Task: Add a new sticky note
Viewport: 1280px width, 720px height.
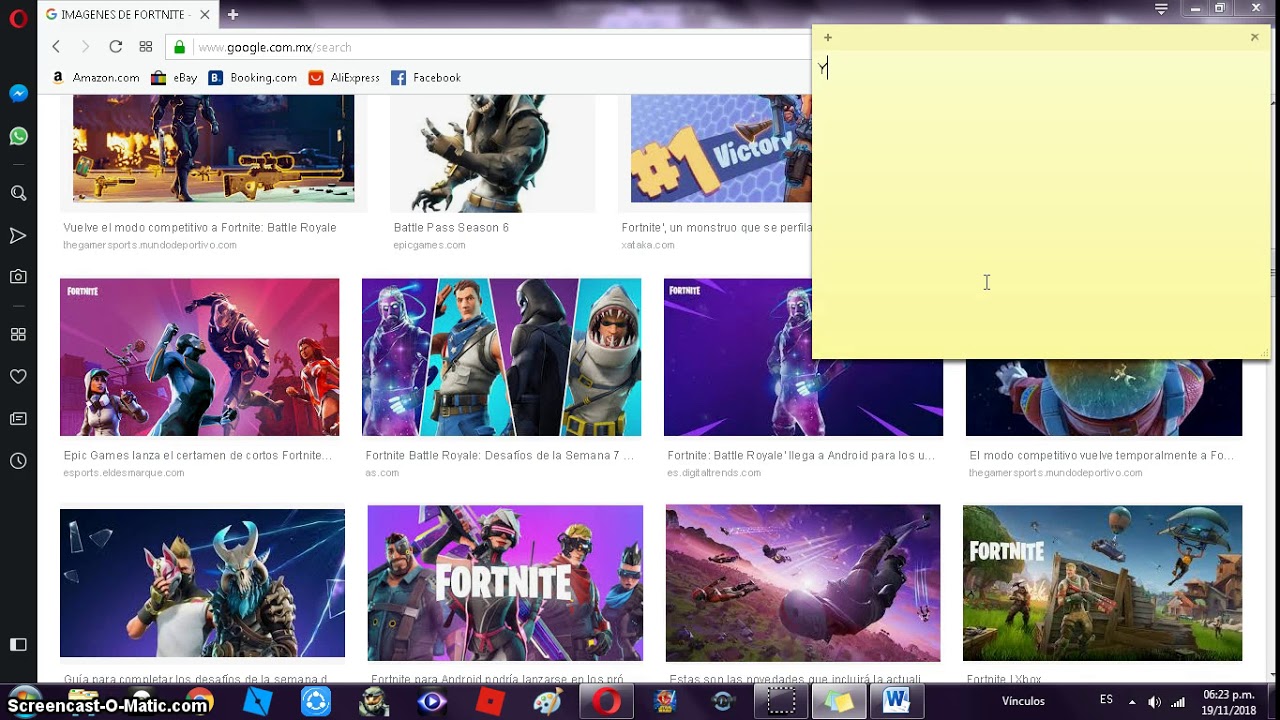Action: (828, 37)
